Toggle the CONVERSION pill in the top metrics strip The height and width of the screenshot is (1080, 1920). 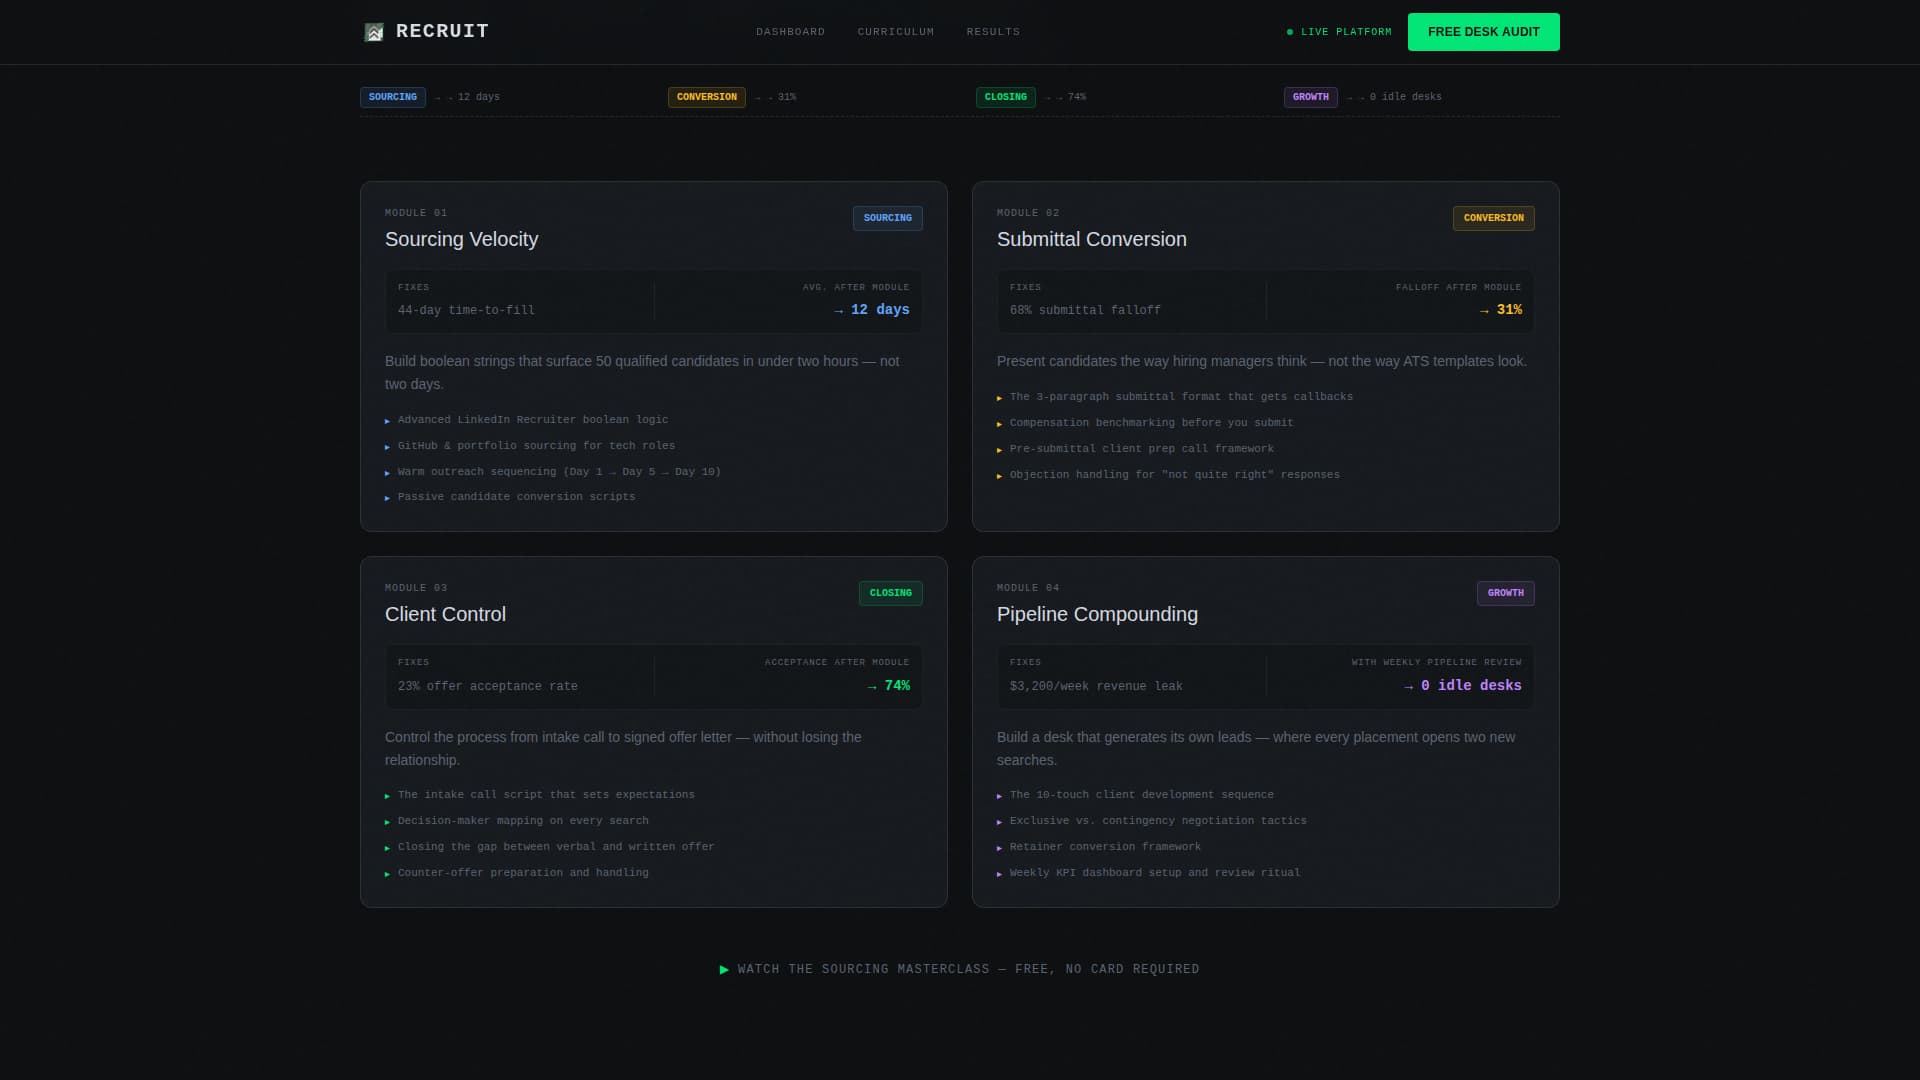[x=706, y=97]
